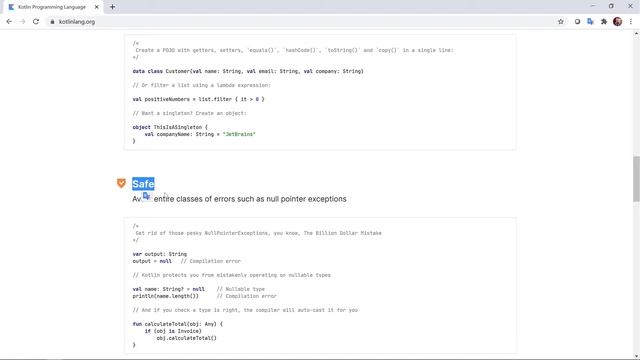Click the comment about operating on nullable types
This screenshot has height=360, width=640.
232,275
